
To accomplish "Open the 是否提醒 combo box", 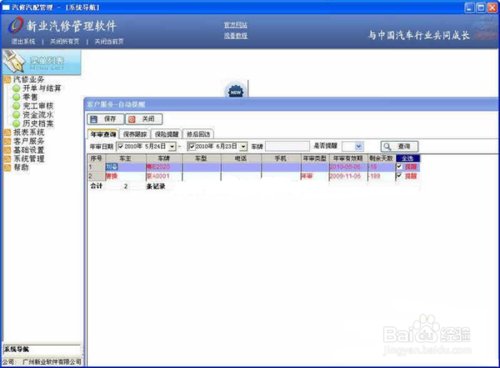I will click(353, 146).
